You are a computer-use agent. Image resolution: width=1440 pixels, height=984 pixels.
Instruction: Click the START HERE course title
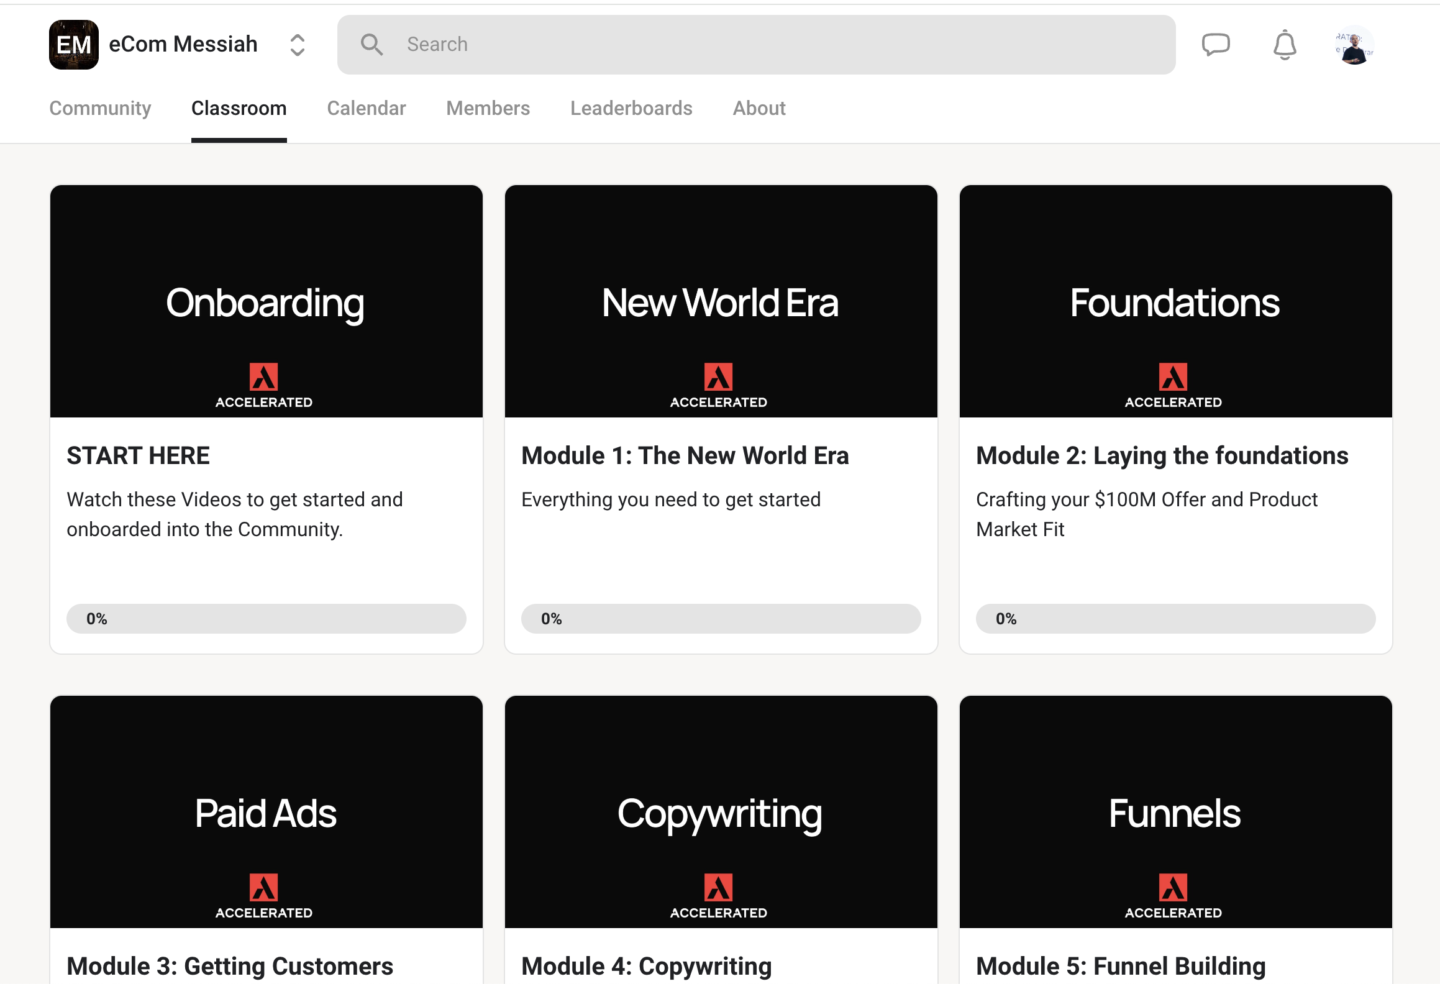[x=138, y=456]
